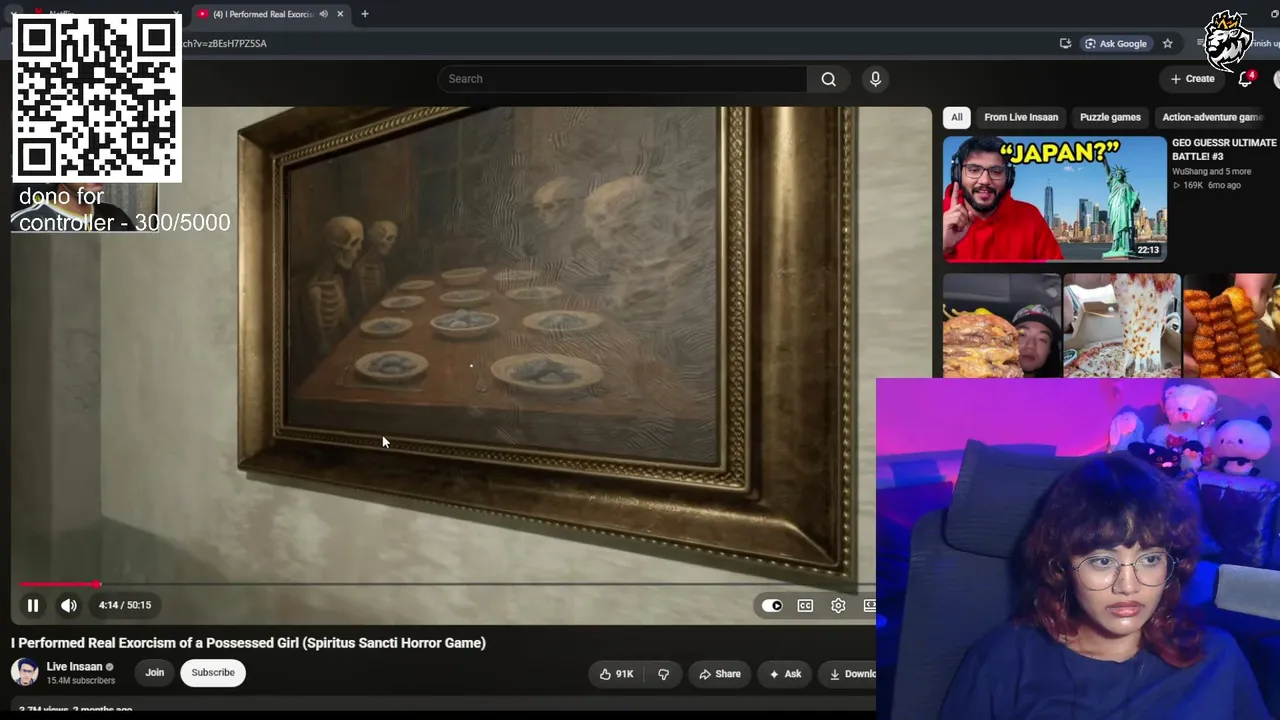Click the 4:14 / 50:15 time display
Viewport: 1280px width, 720px height.
coord(125,605)
